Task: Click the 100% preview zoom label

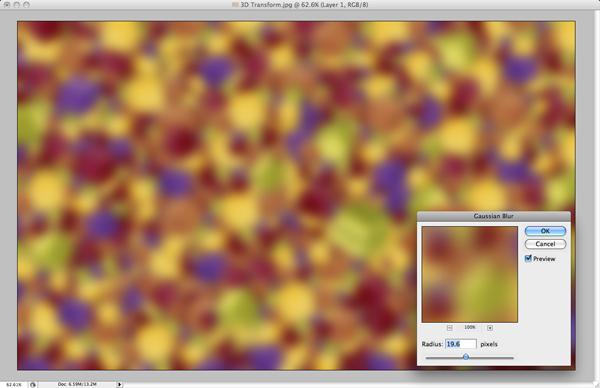Action: (470, 328)
